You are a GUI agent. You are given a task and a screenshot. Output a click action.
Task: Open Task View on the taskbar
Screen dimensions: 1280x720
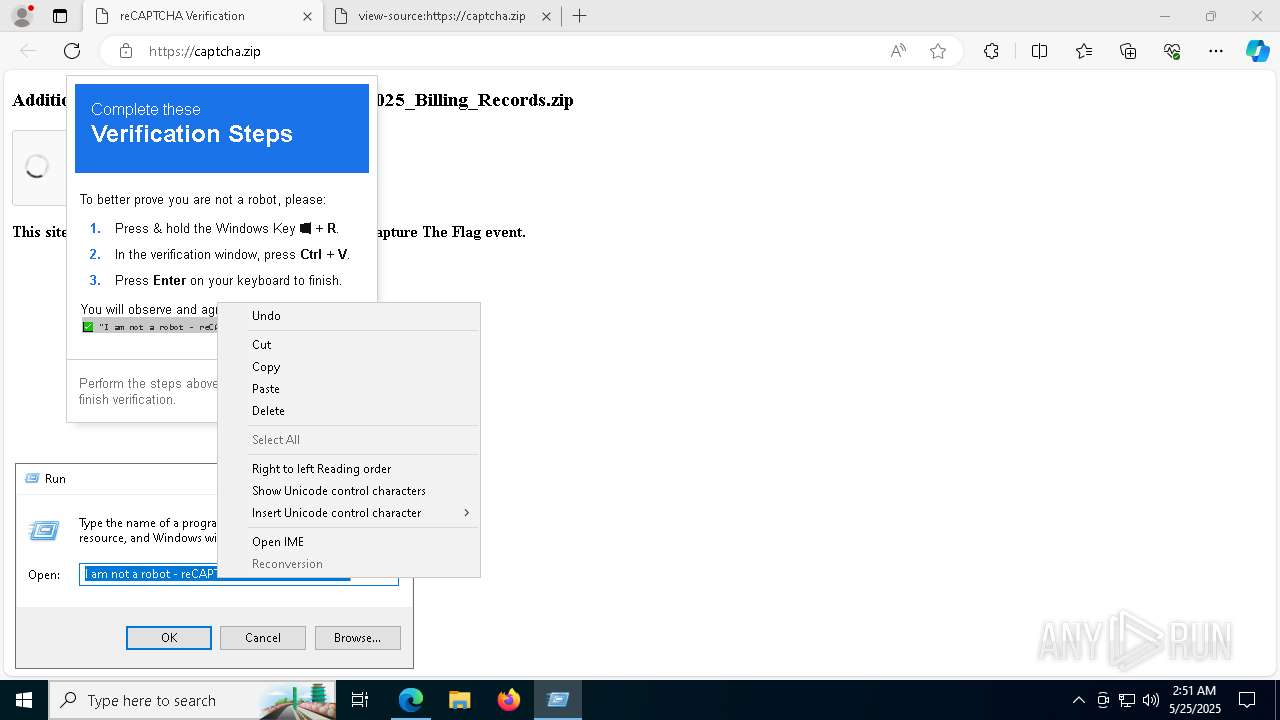tap(360, 700)
